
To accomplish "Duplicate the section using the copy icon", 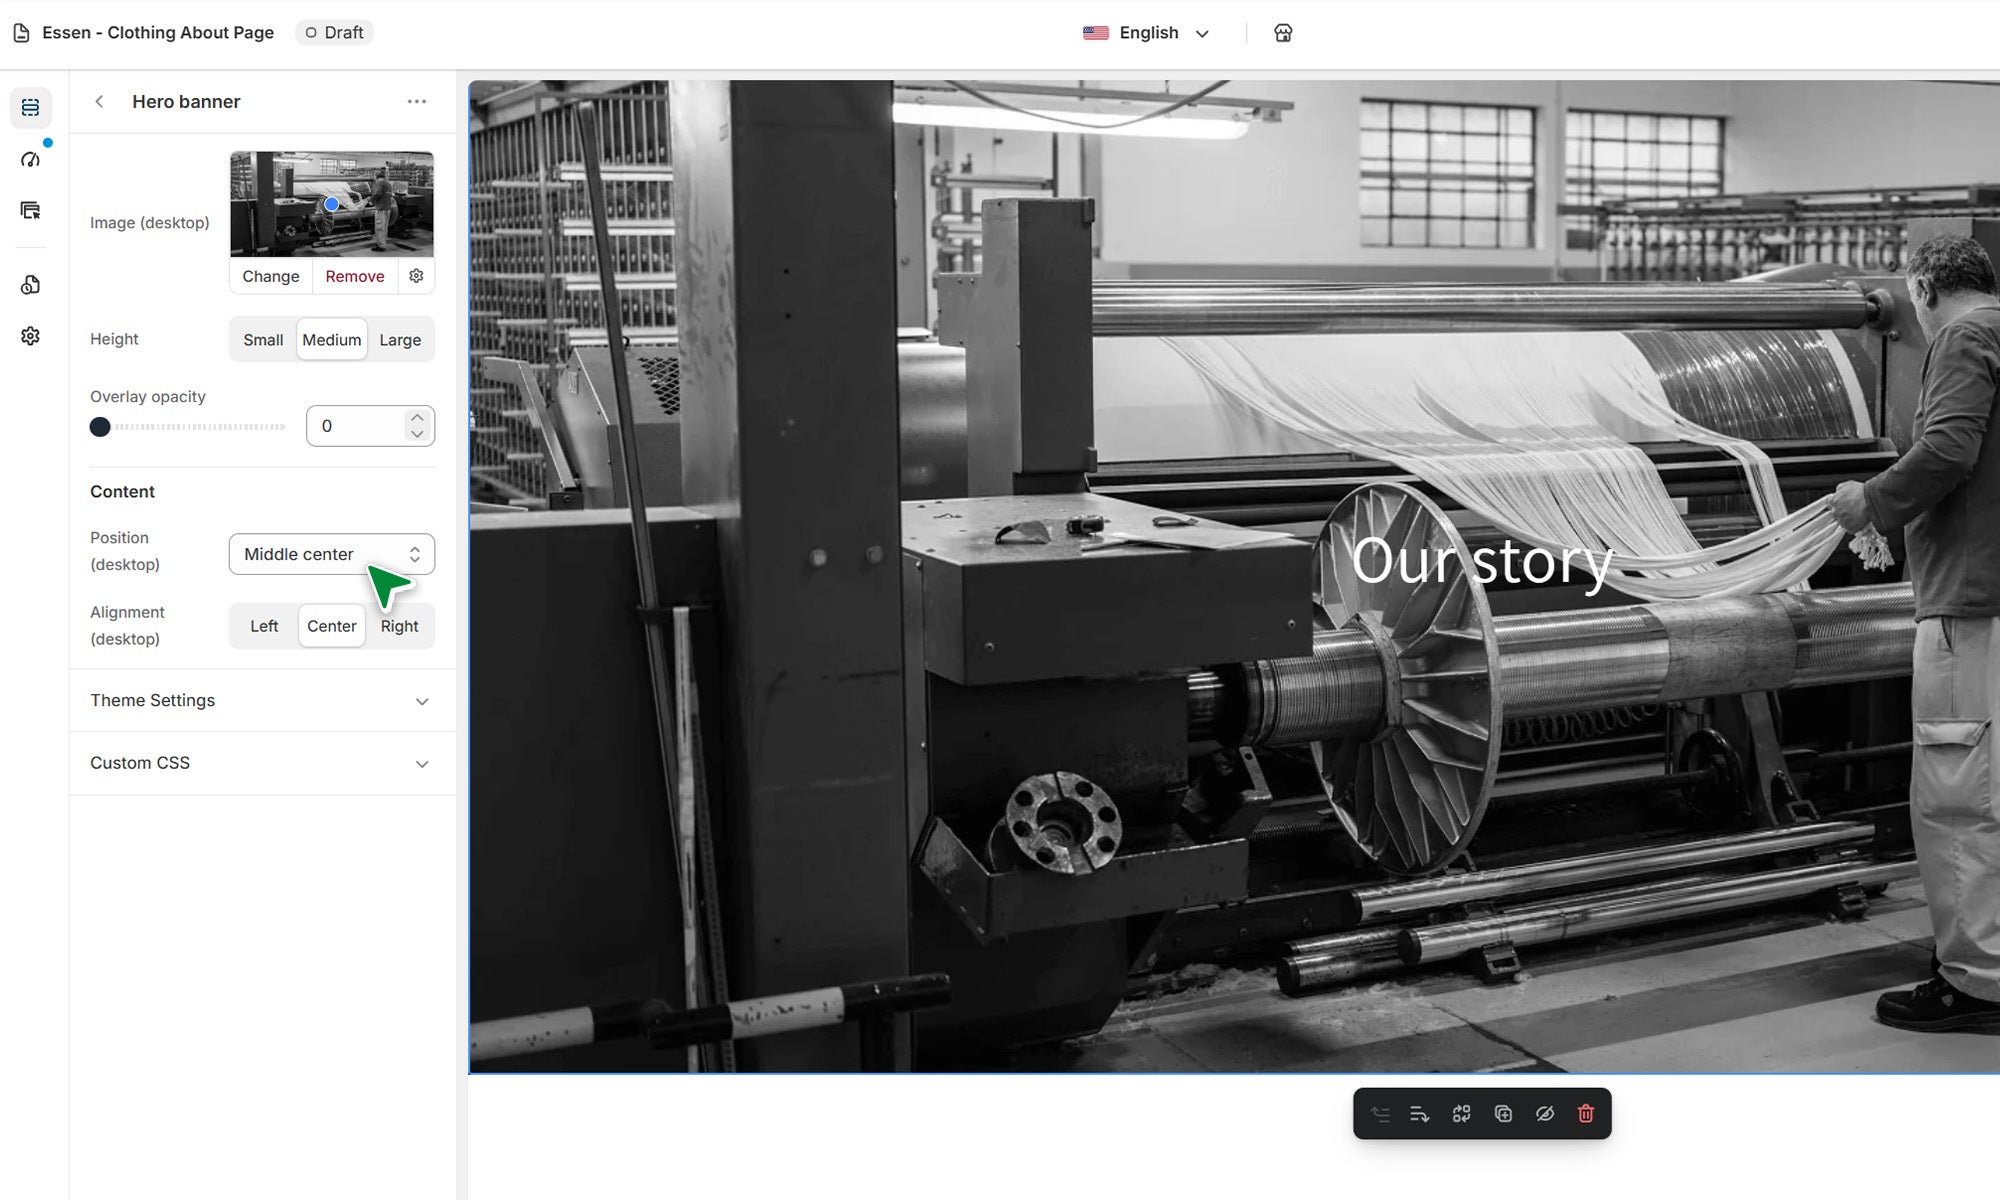I will [x=1502, y=1114].
